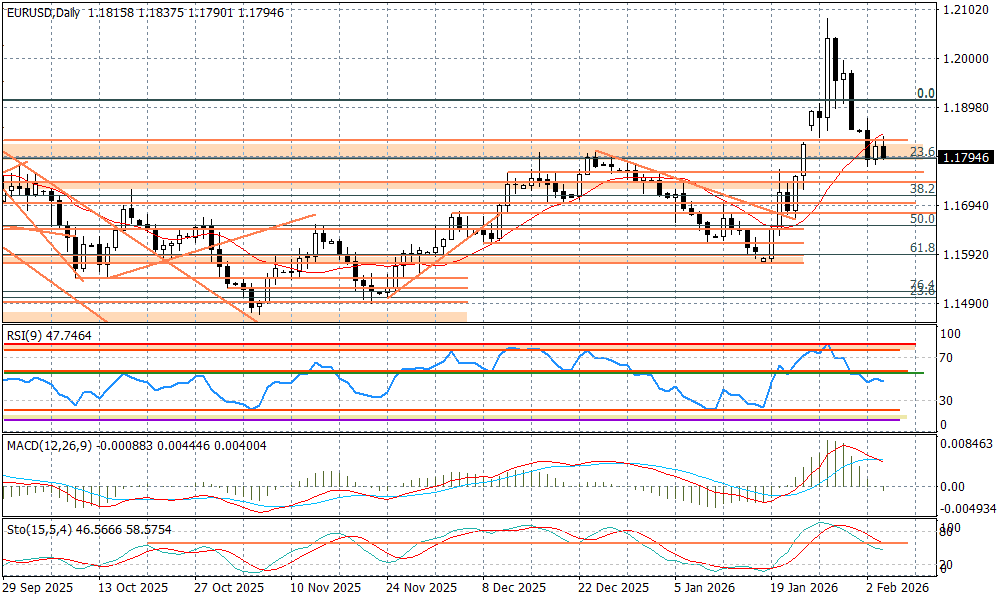The width and height of the screenshot is (1000, 600).
Task: Click the 19 Jan 2026 date marker
Action: [x=803, y=589]
